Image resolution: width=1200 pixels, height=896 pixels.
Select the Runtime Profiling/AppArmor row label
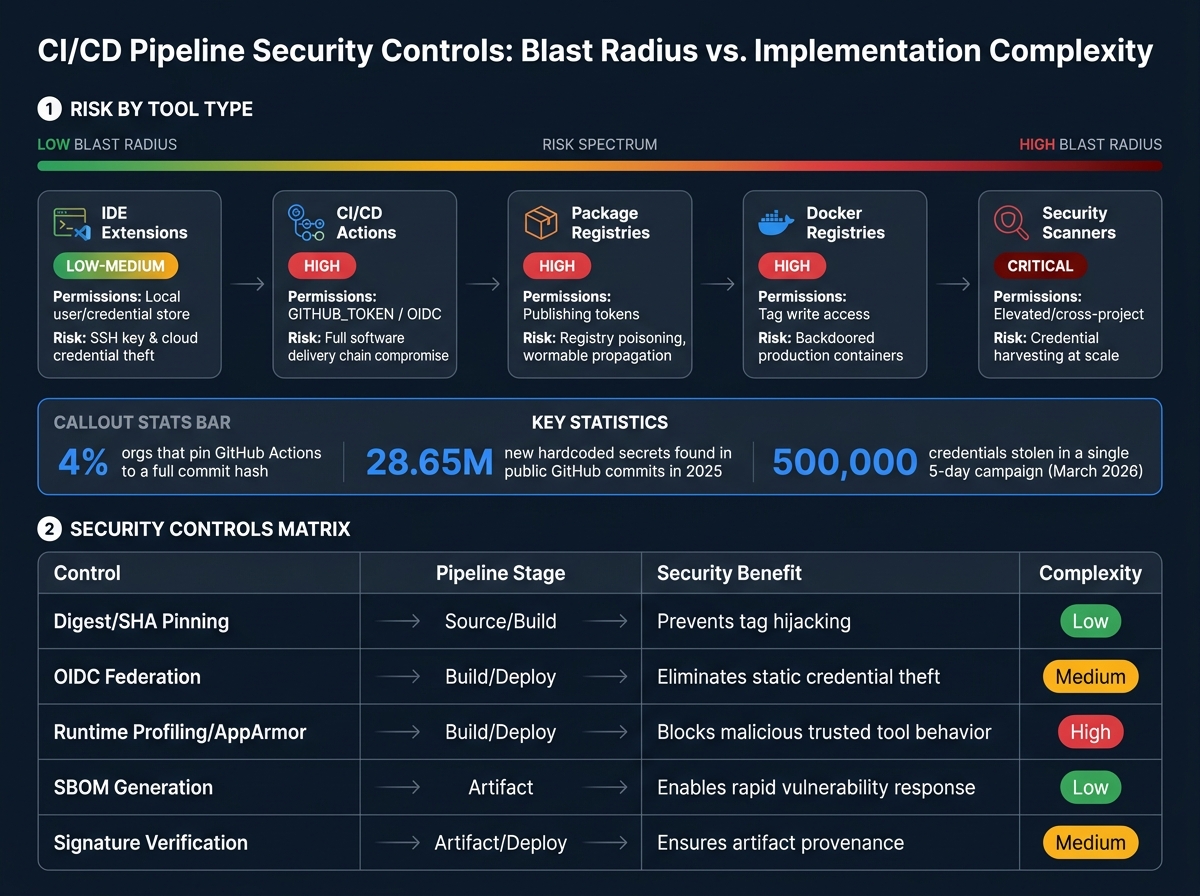pyautogui.click(x=180, y=732)
